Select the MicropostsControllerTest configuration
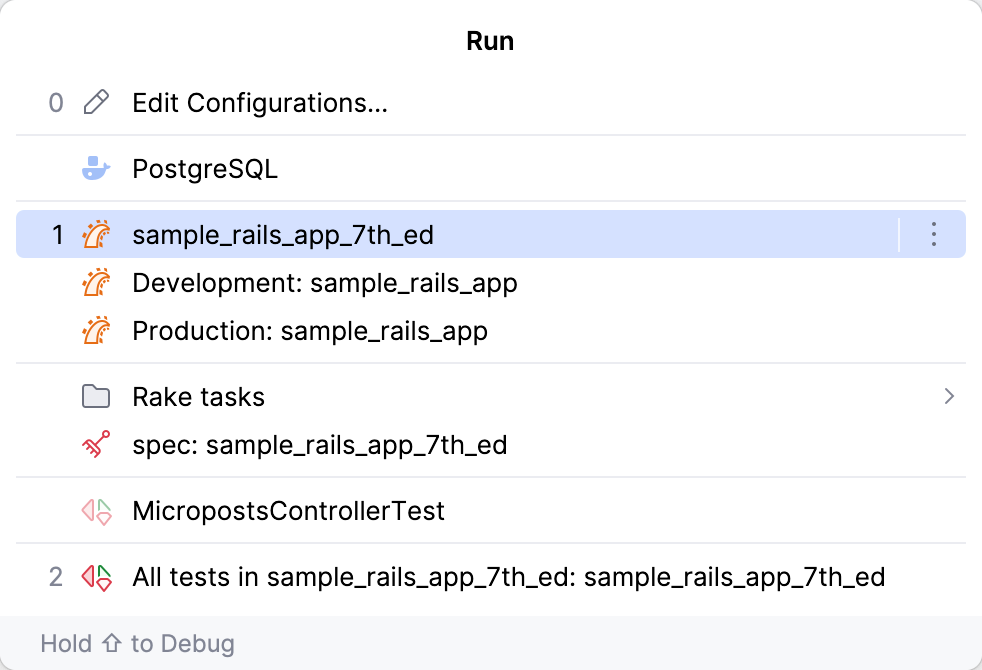Screen dimensions: 982x670 pos(288,510)
